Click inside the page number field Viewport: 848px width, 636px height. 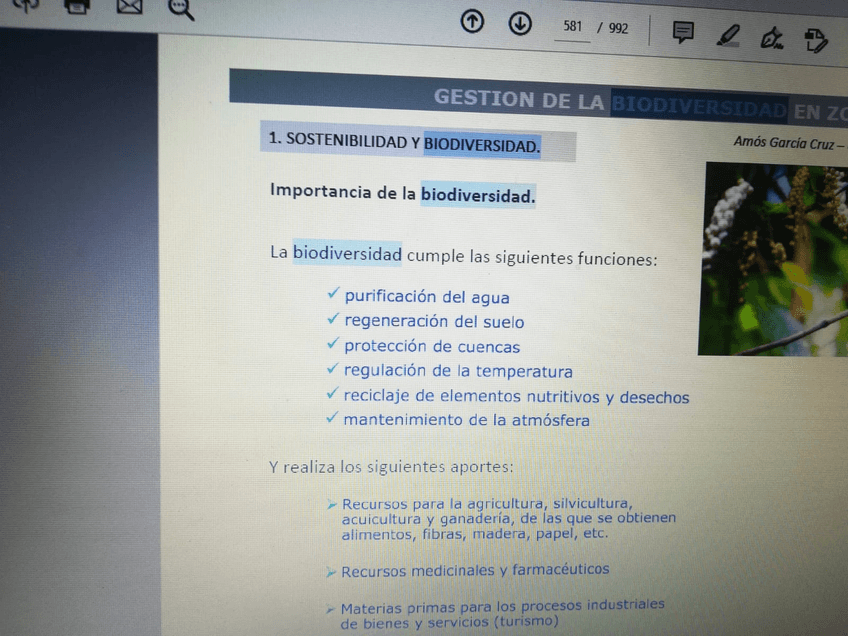(x=572, y=27)
